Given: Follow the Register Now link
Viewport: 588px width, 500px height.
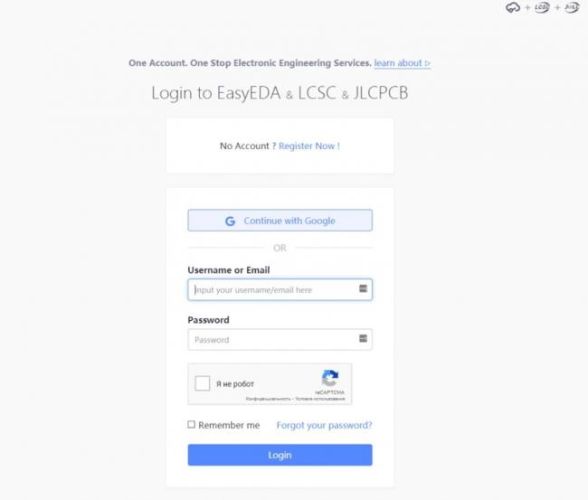Looking at the screenshot, I should (x=309, y=146).
